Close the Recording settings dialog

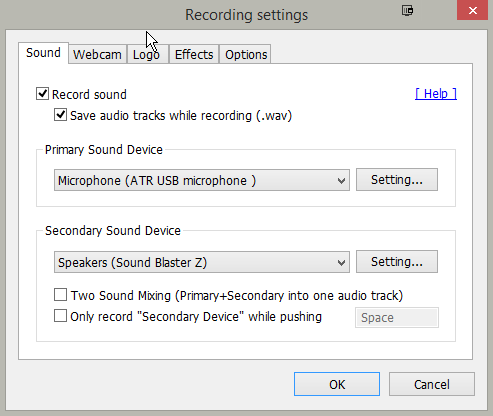click(x=472, y=10)
